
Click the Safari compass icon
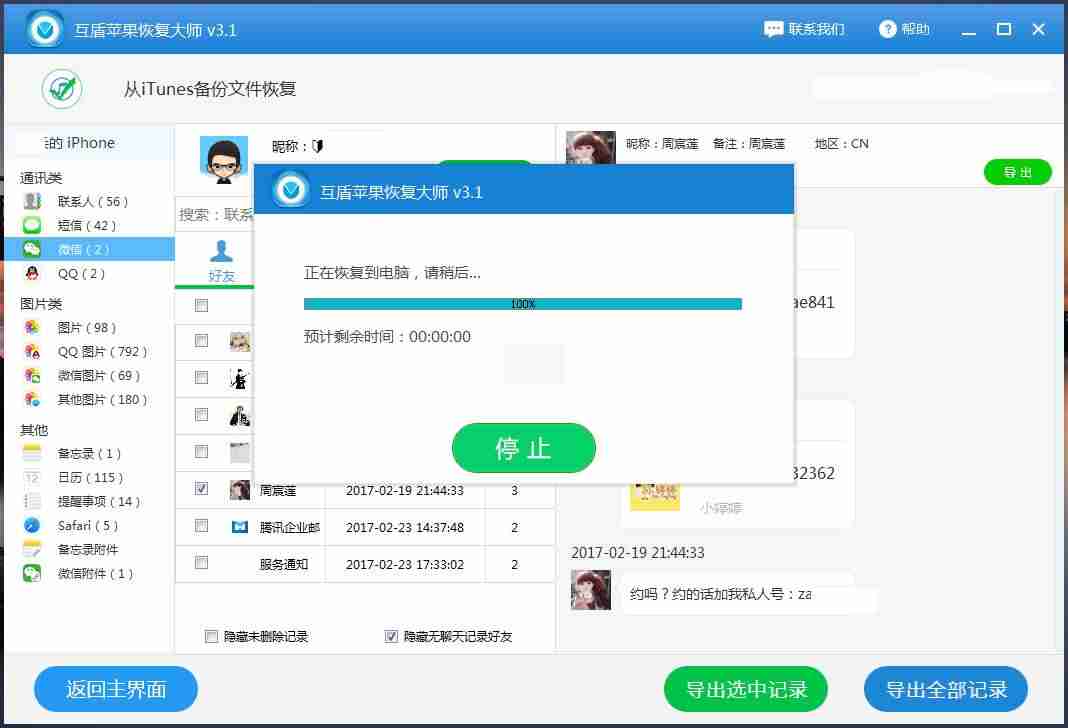(32, 525)
